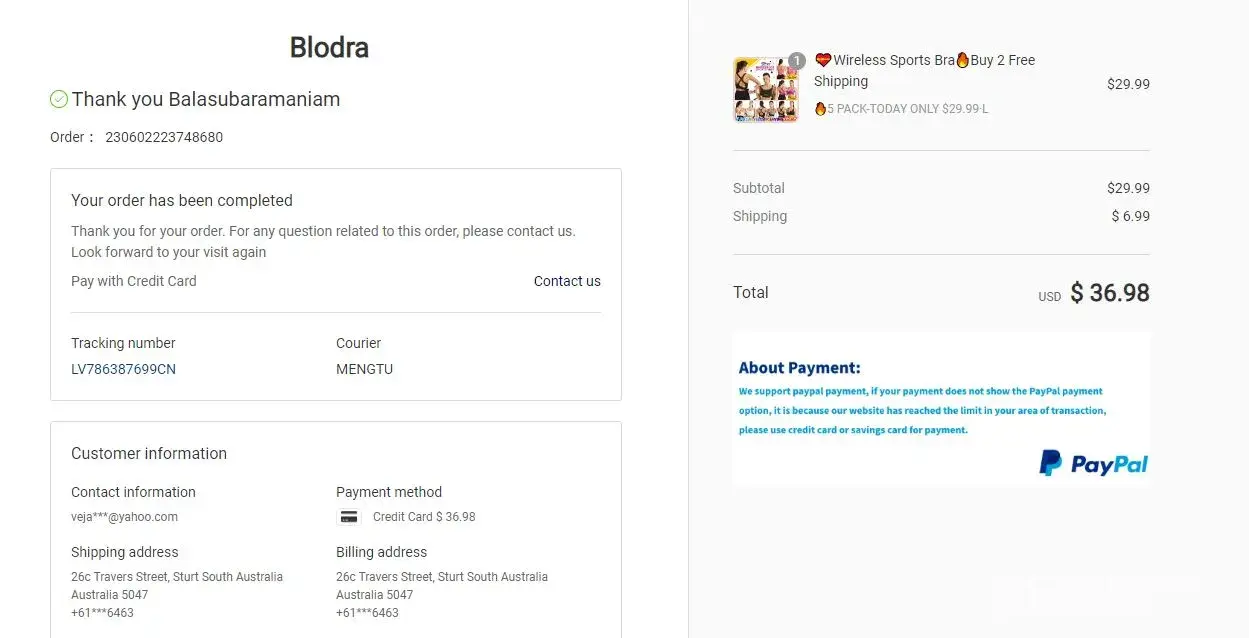This screenshot has width=1249, height=638.
Task: Click the Credit Card $ 36.98 payment text
Action: (424, 517)
